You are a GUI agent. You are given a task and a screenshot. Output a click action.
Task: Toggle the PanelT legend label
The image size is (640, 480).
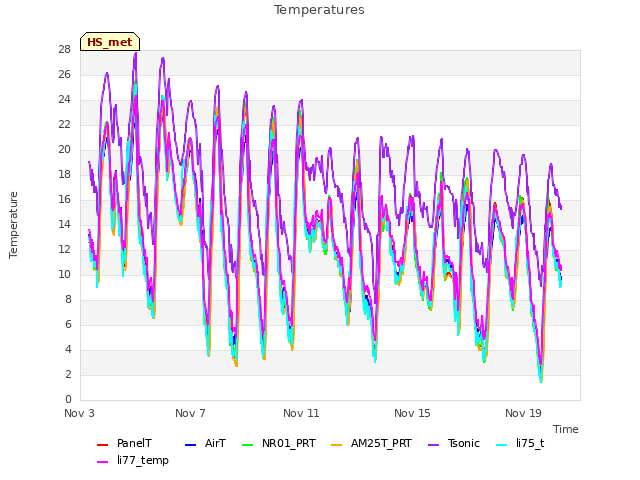point(134,443)
